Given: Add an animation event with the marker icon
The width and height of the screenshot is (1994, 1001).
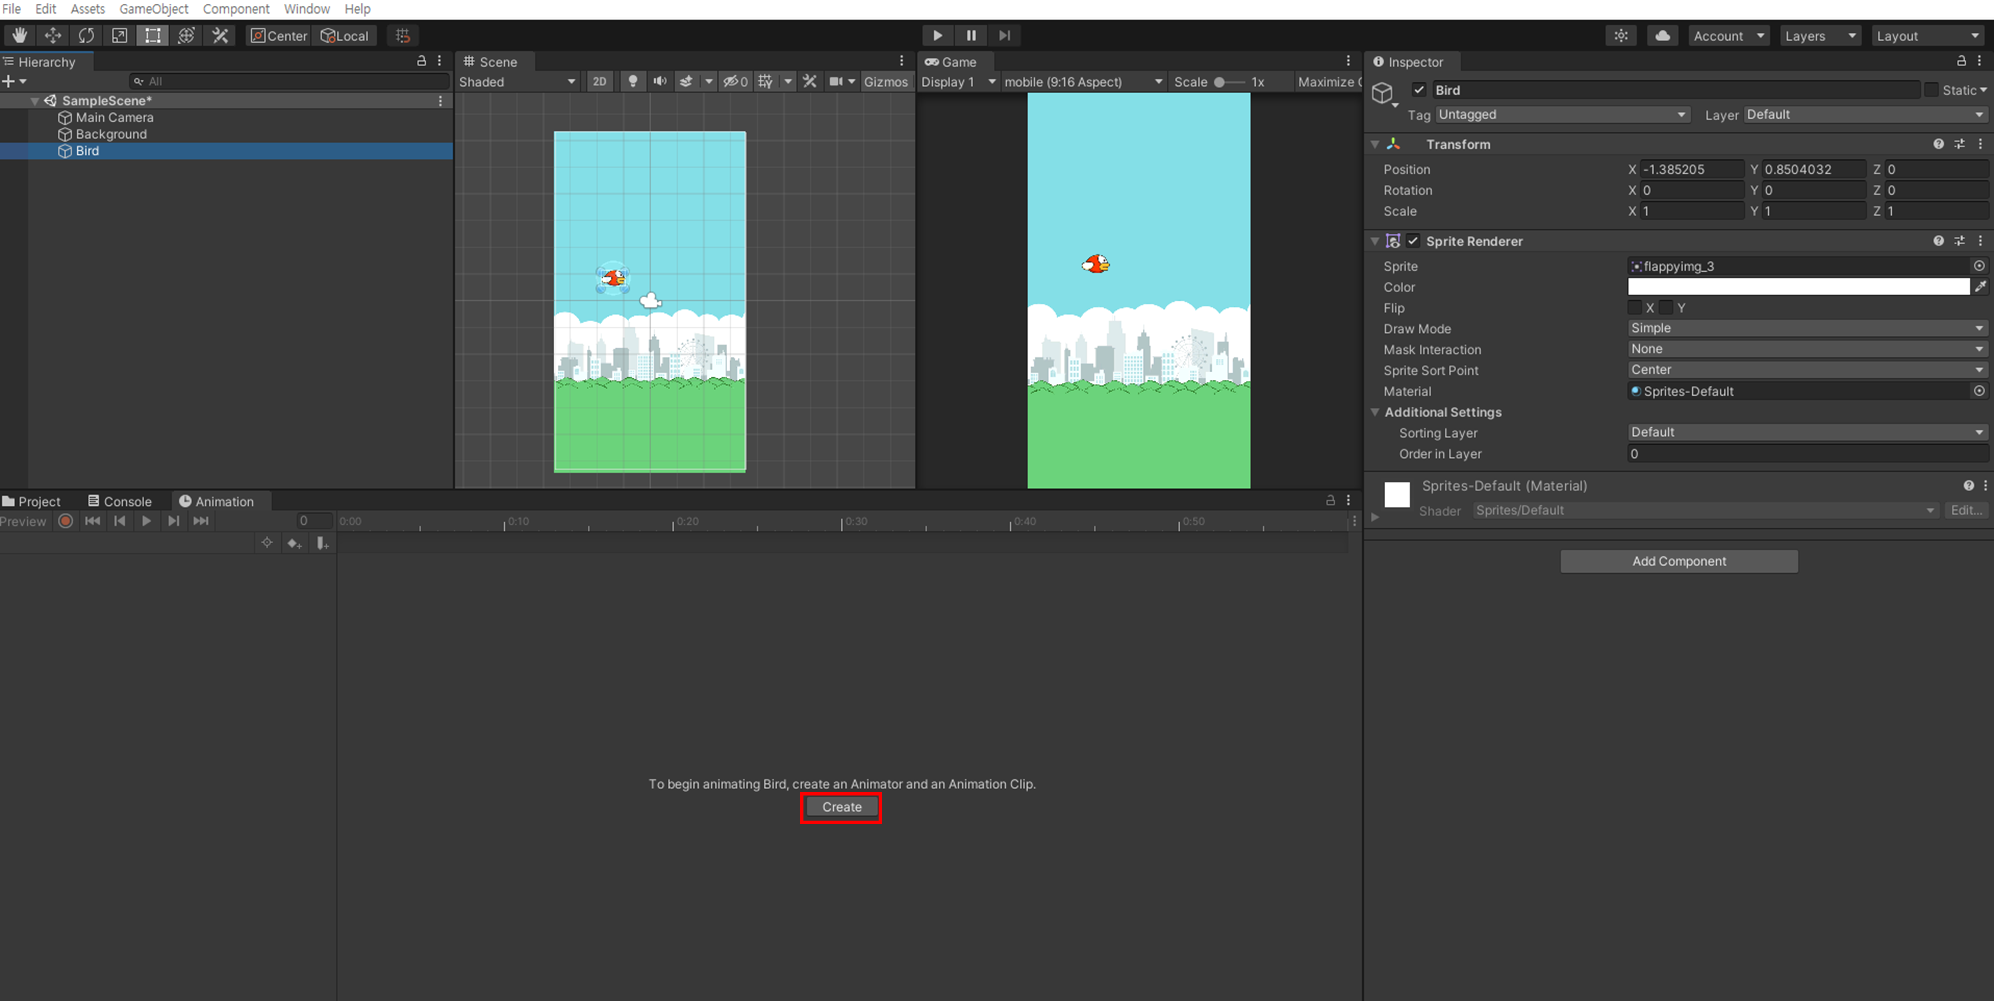Looking at the screenshot, I should pos(322,543).
